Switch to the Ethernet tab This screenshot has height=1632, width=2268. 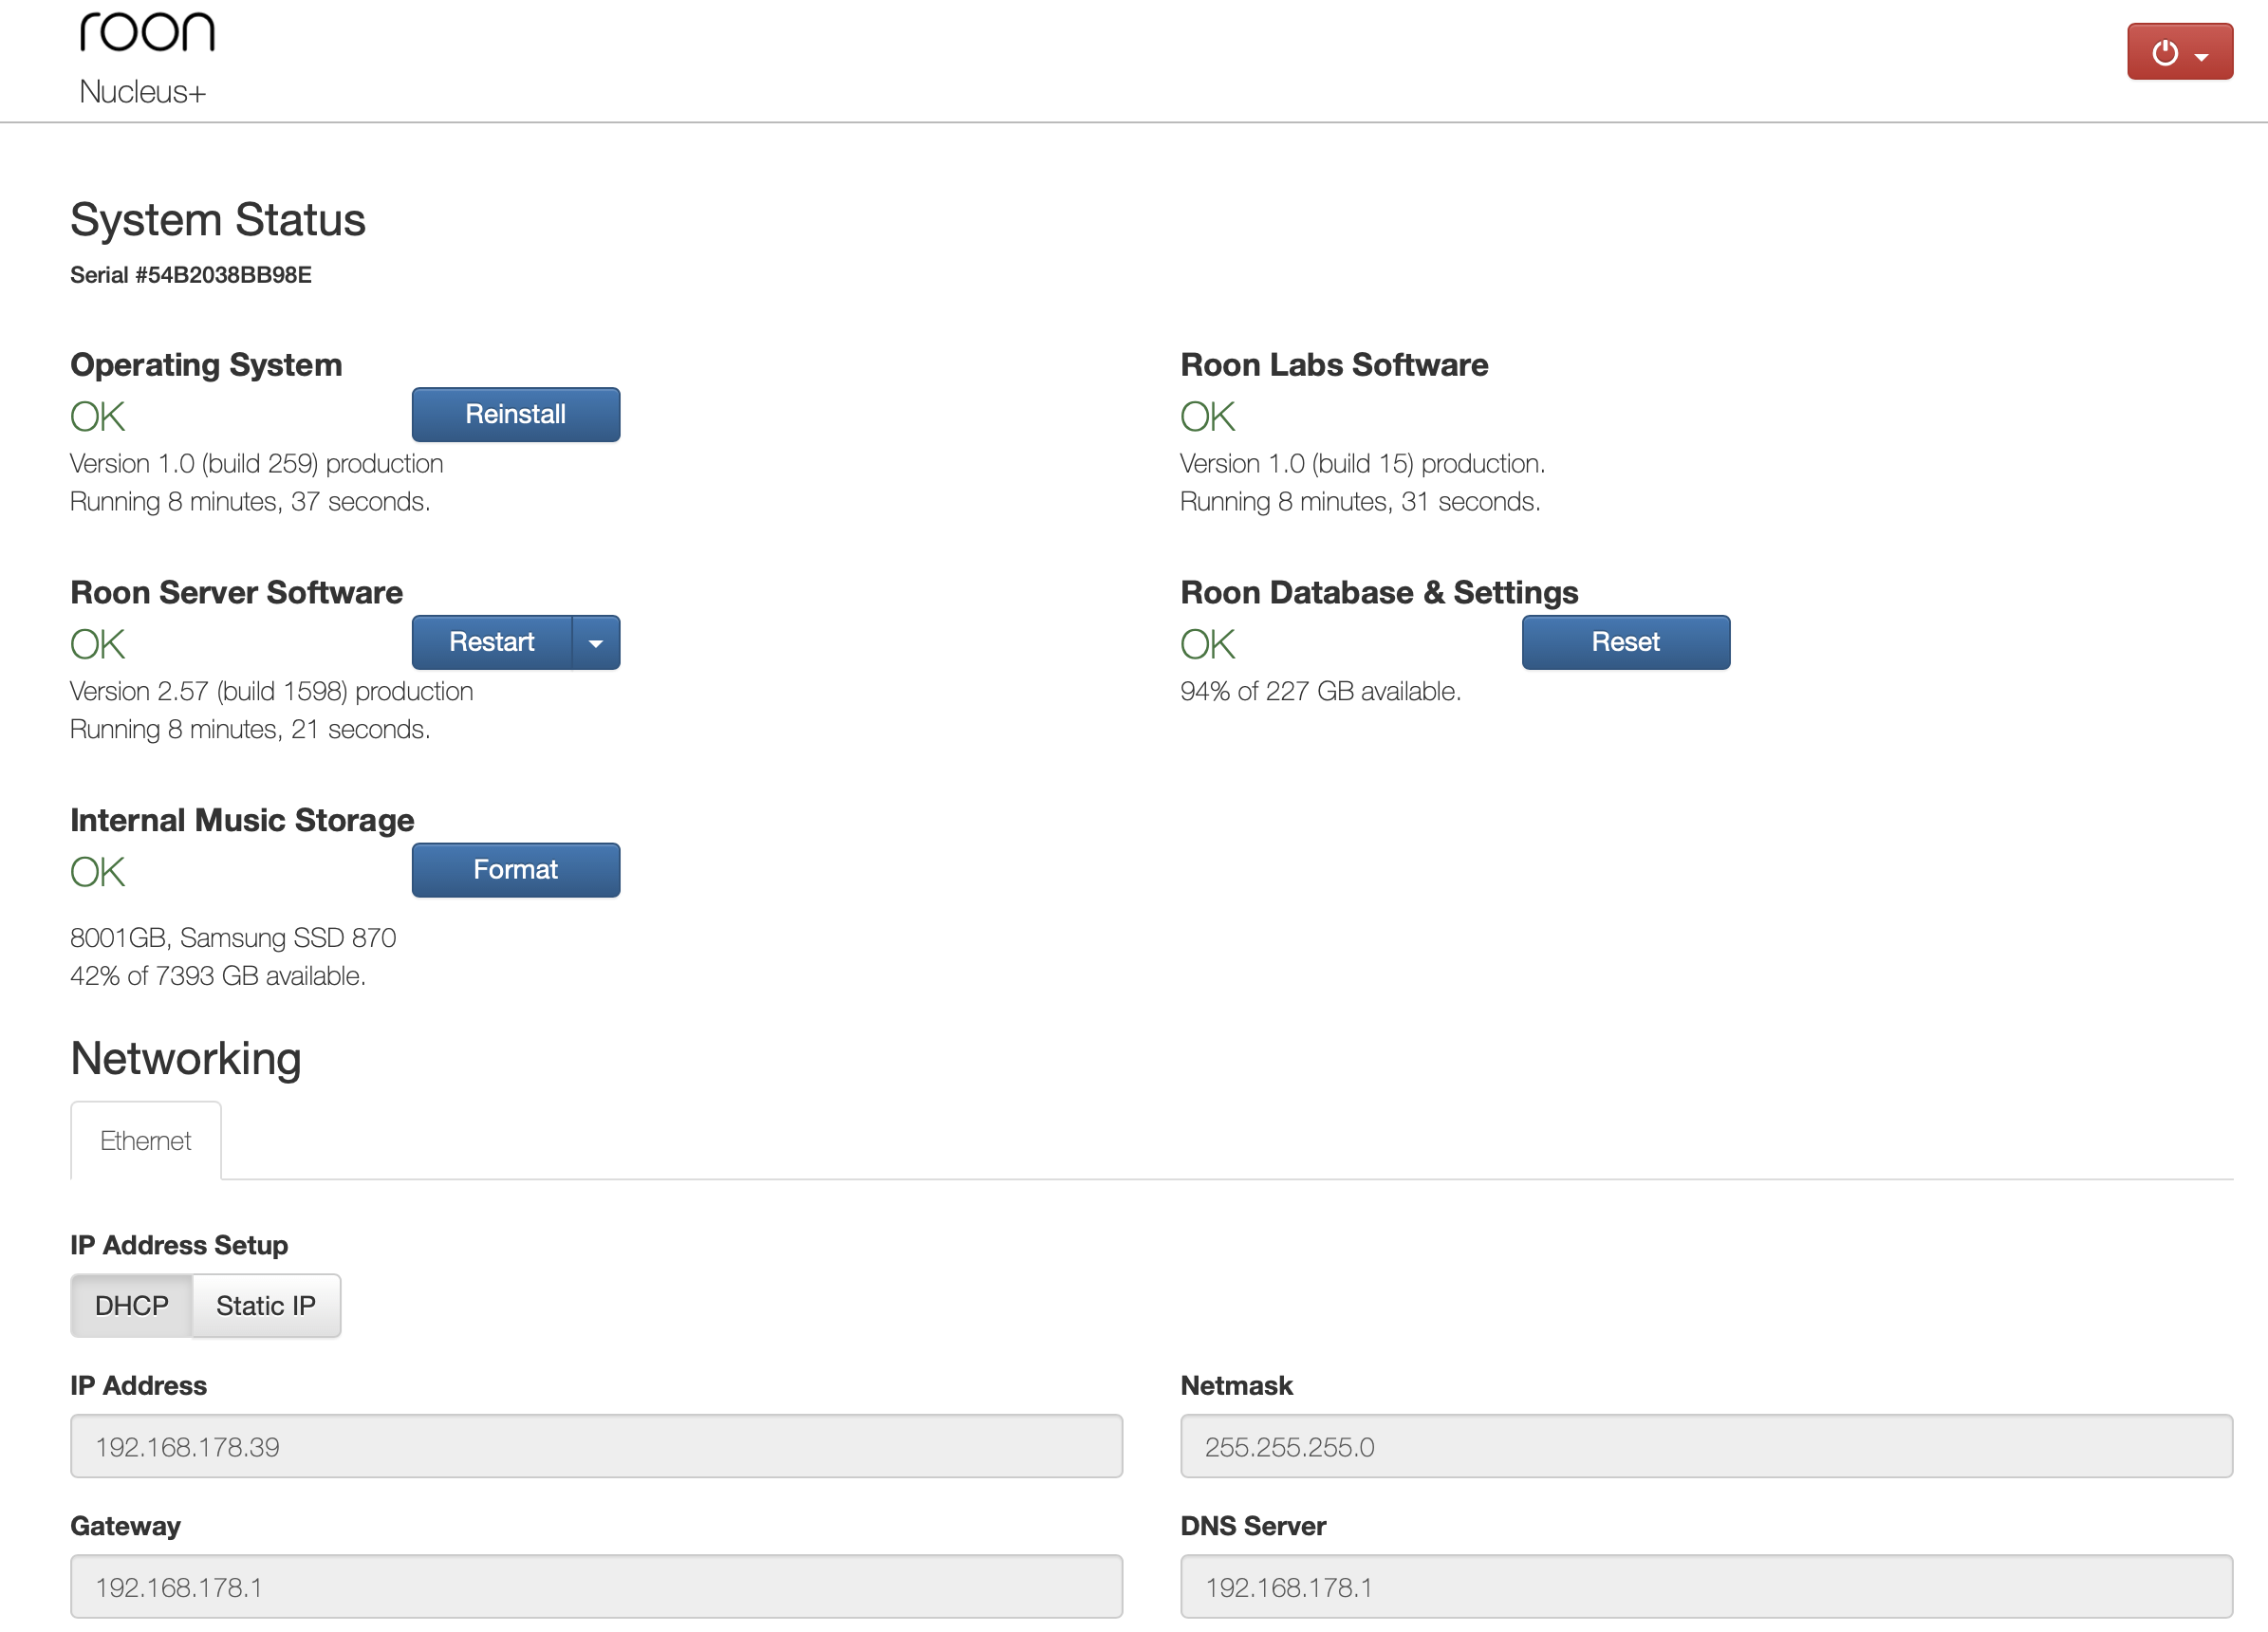145,1141
